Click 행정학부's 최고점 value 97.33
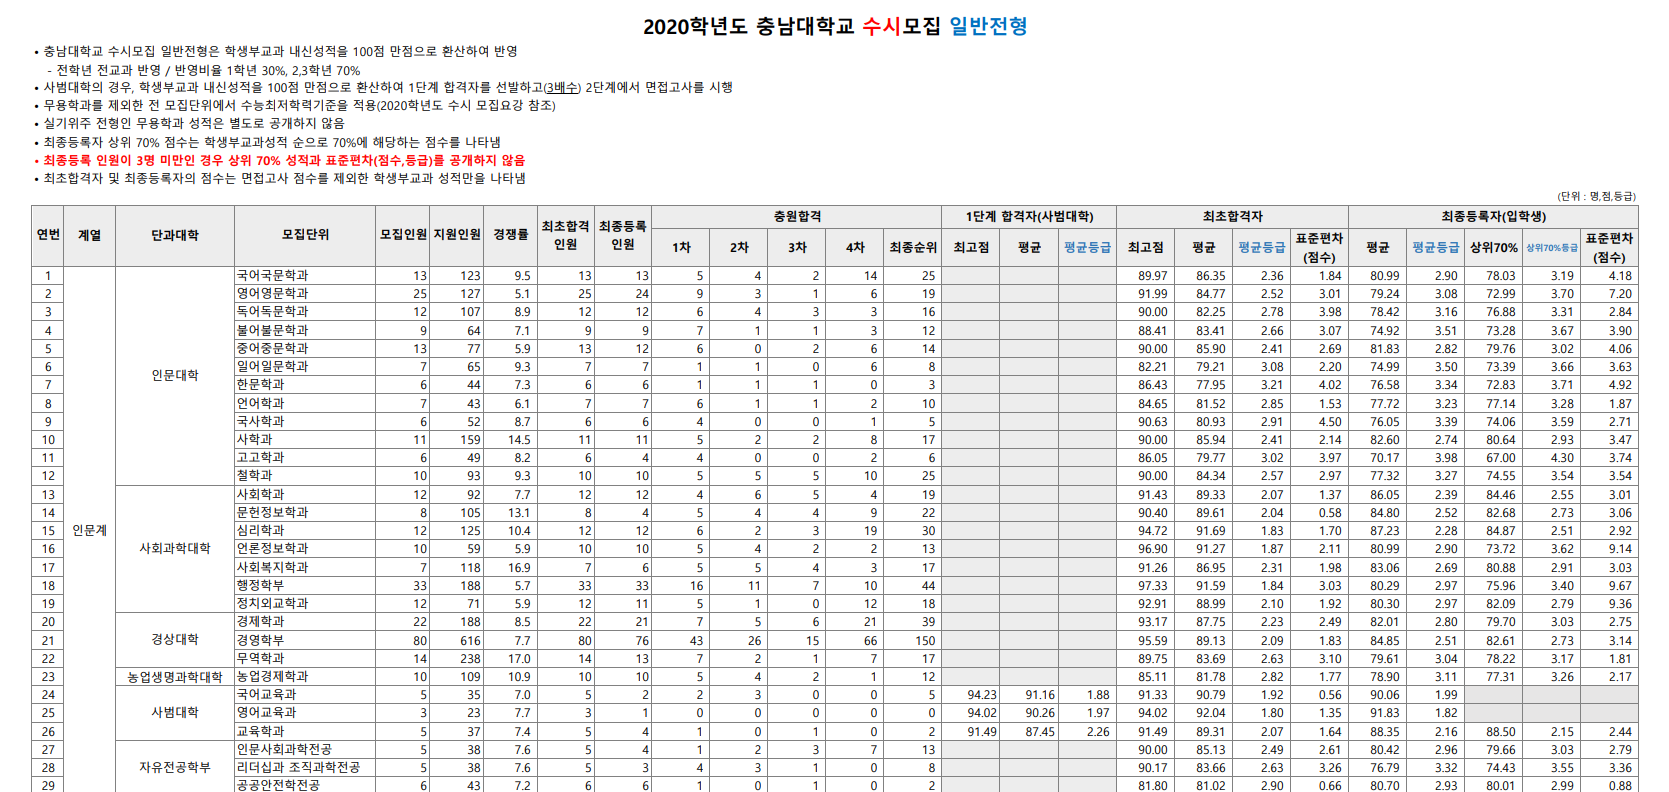The width and height of the screenshot is (1669, 792). 1152,586
